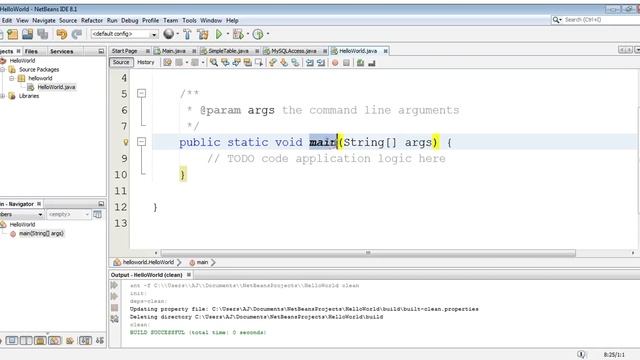
Task: Build project with the hammer icon
Action: [187, 34]
